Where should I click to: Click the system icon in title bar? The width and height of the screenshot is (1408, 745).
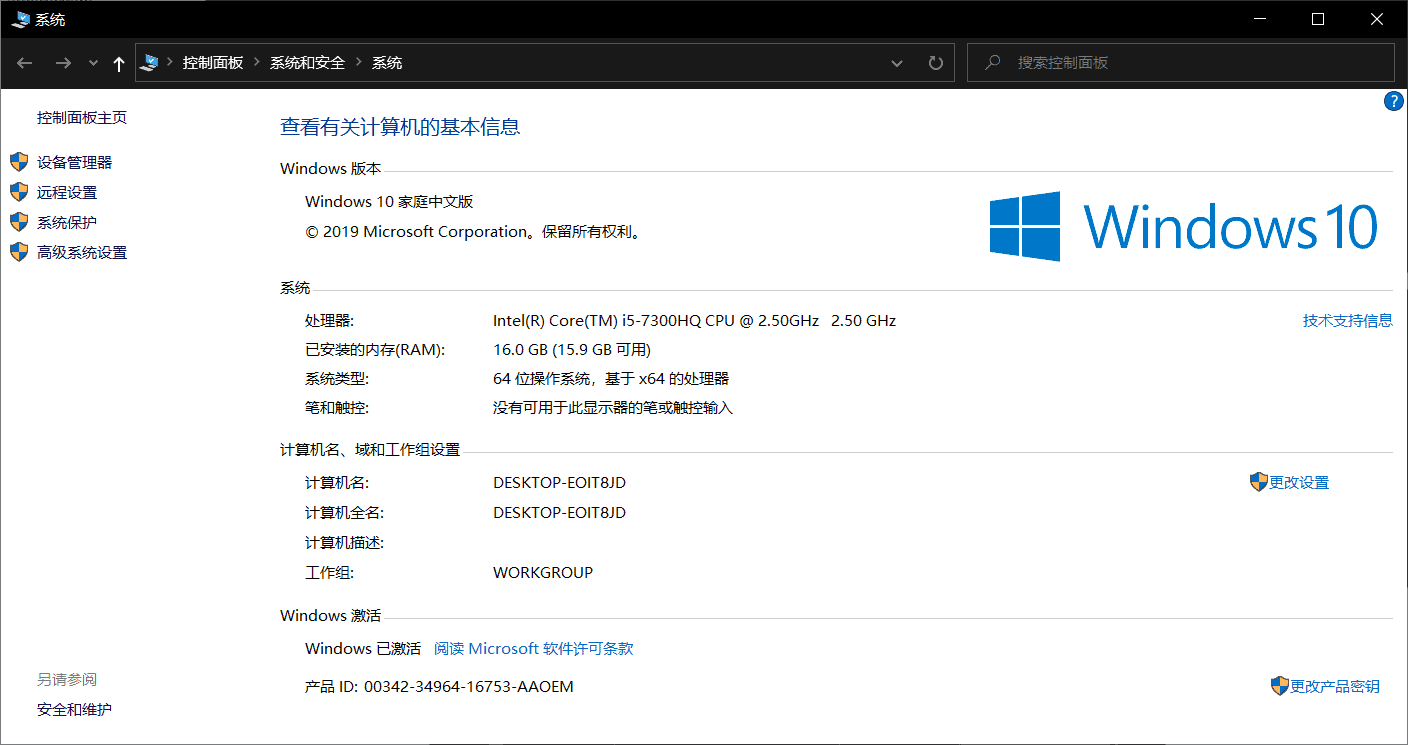(x=20, y=19)
